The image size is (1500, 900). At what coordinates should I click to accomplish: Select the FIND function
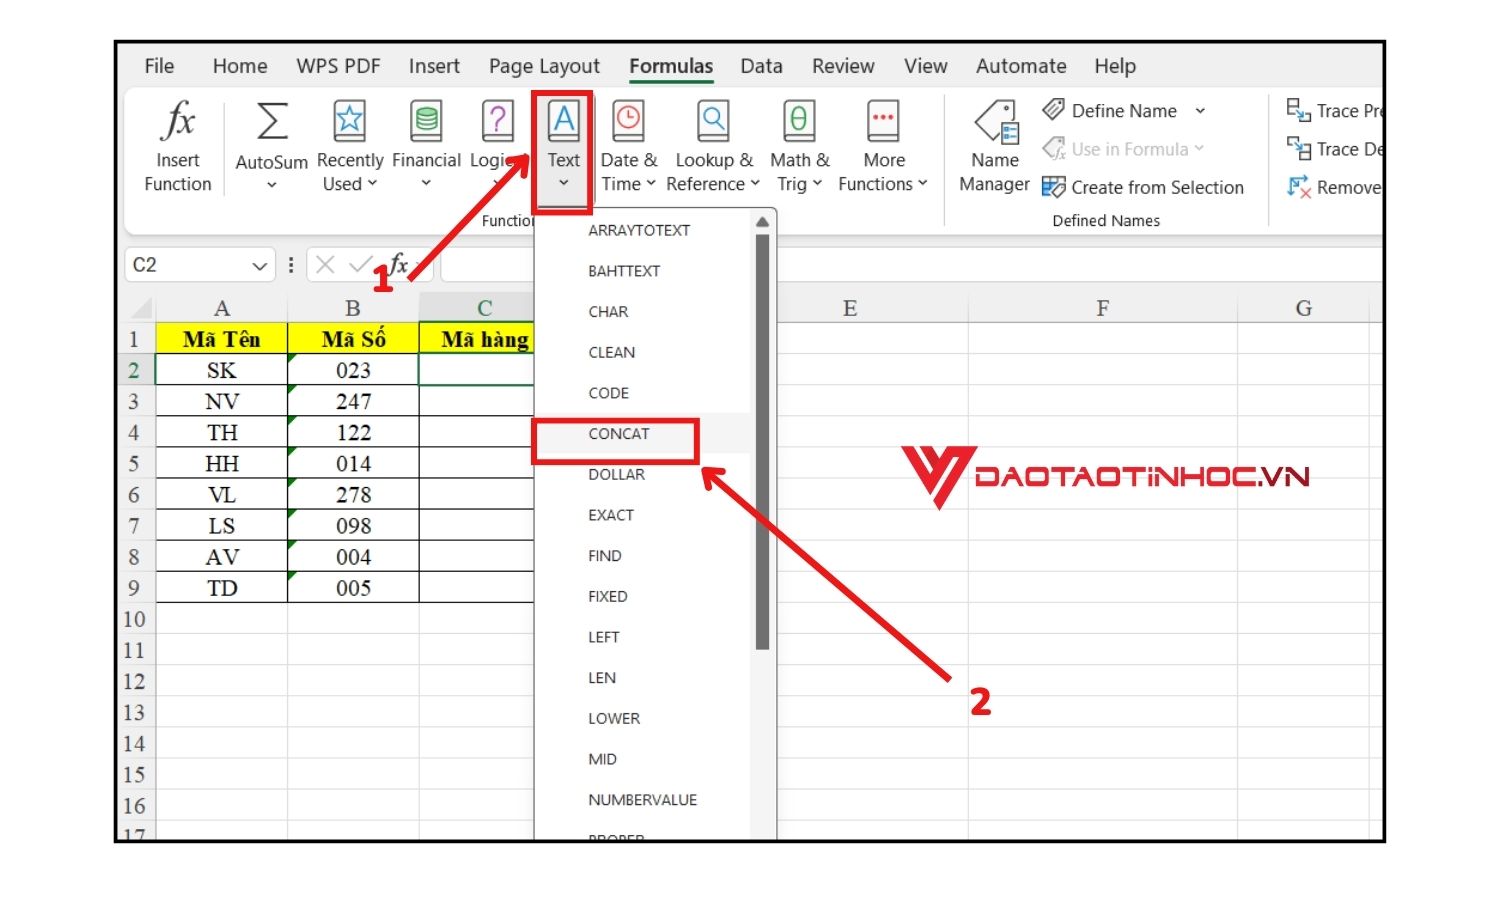pos(642,556)
